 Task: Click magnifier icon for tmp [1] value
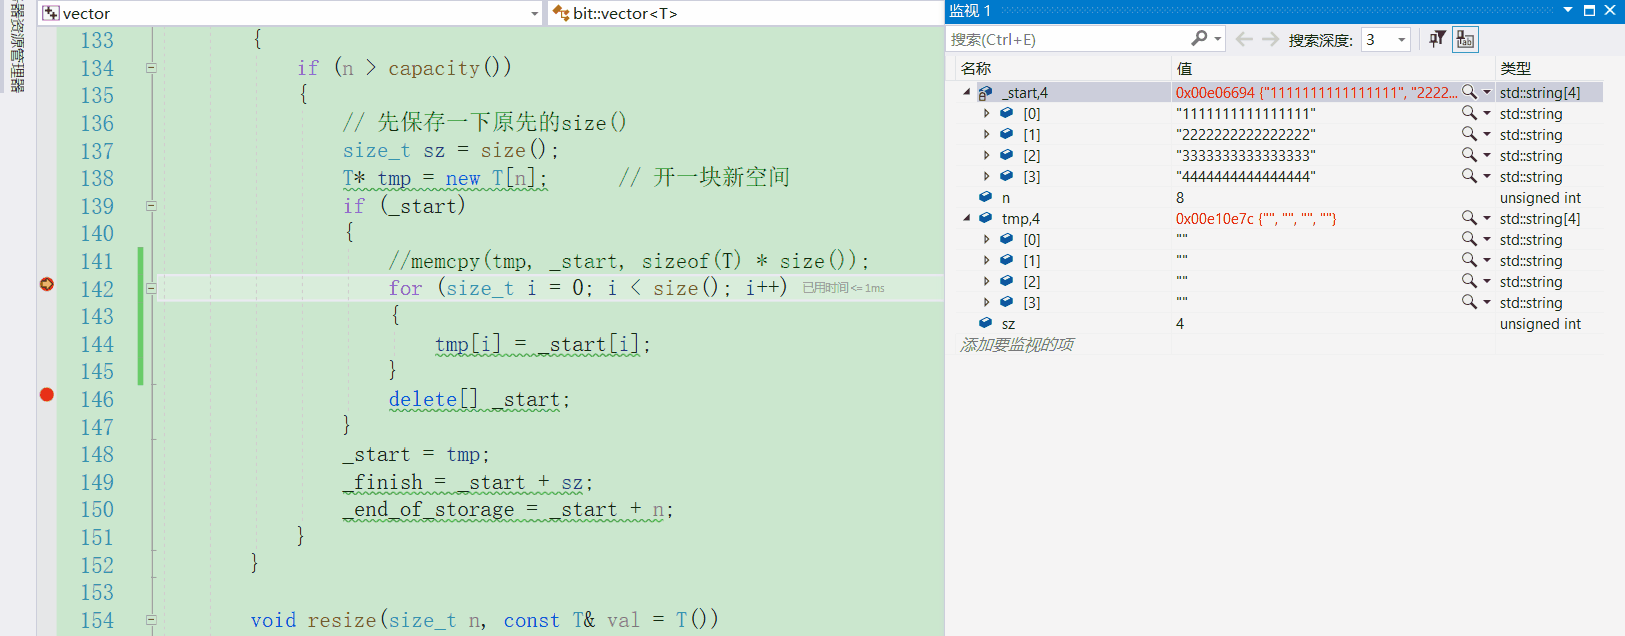click(1469, 260)
